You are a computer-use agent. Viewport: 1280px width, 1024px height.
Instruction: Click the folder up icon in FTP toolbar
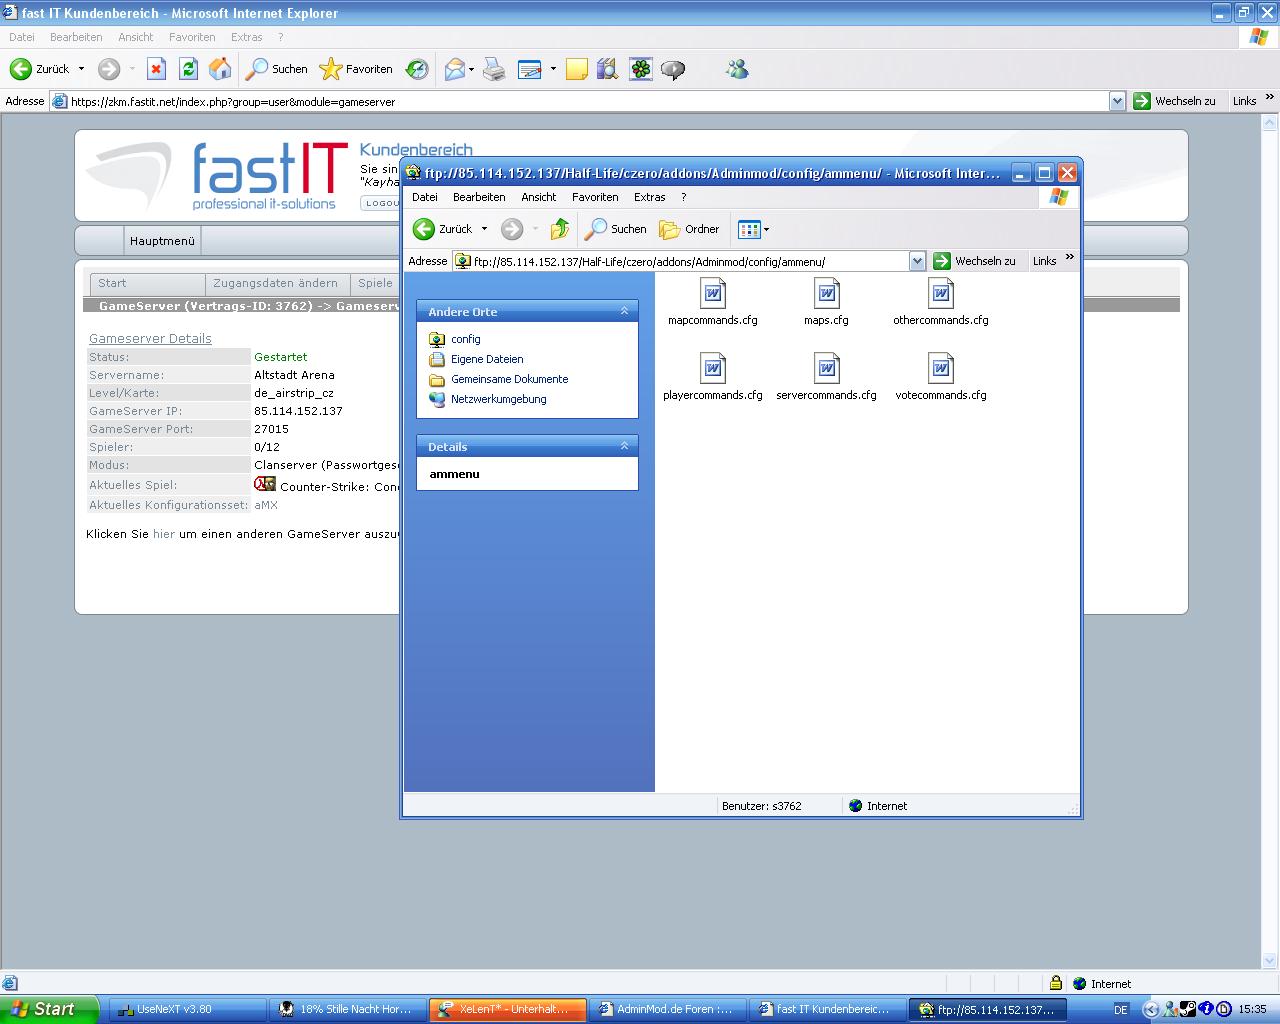tap(560, 229)
